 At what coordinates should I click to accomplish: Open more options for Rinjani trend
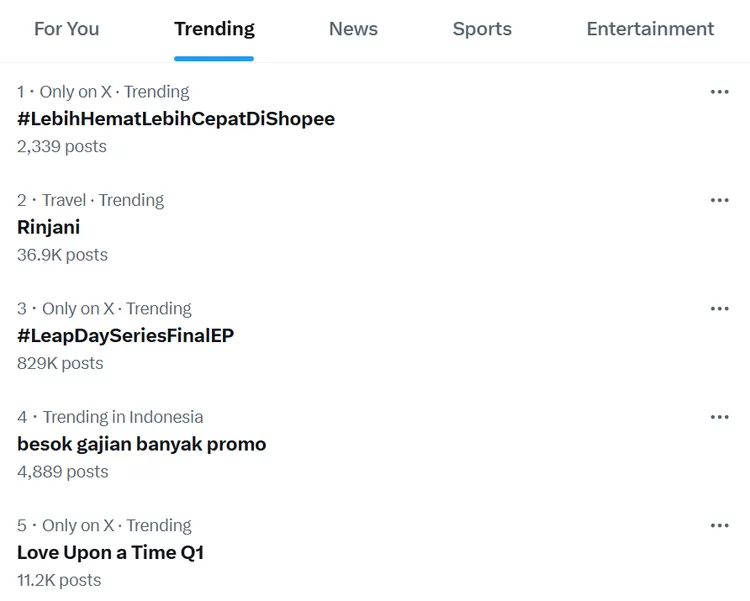pyautogui.click(x=719, y=200)
